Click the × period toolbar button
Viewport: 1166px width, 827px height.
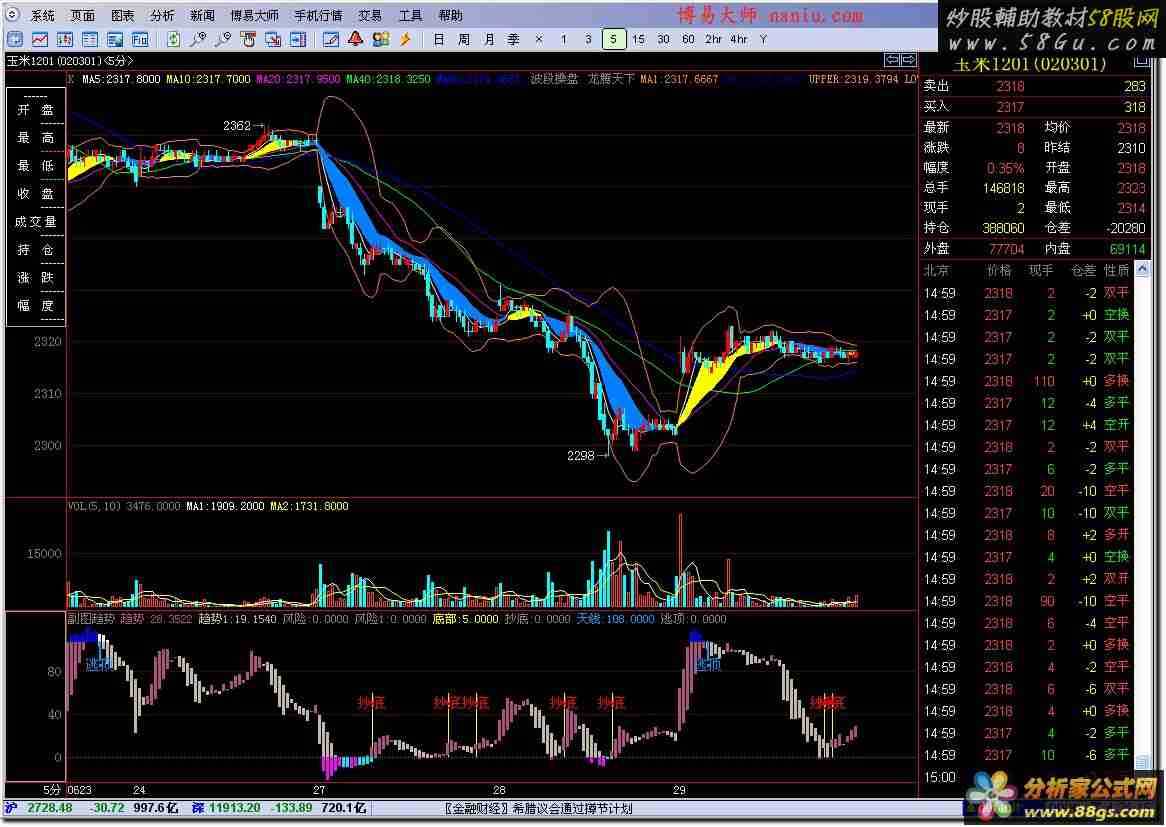point(539,39)
